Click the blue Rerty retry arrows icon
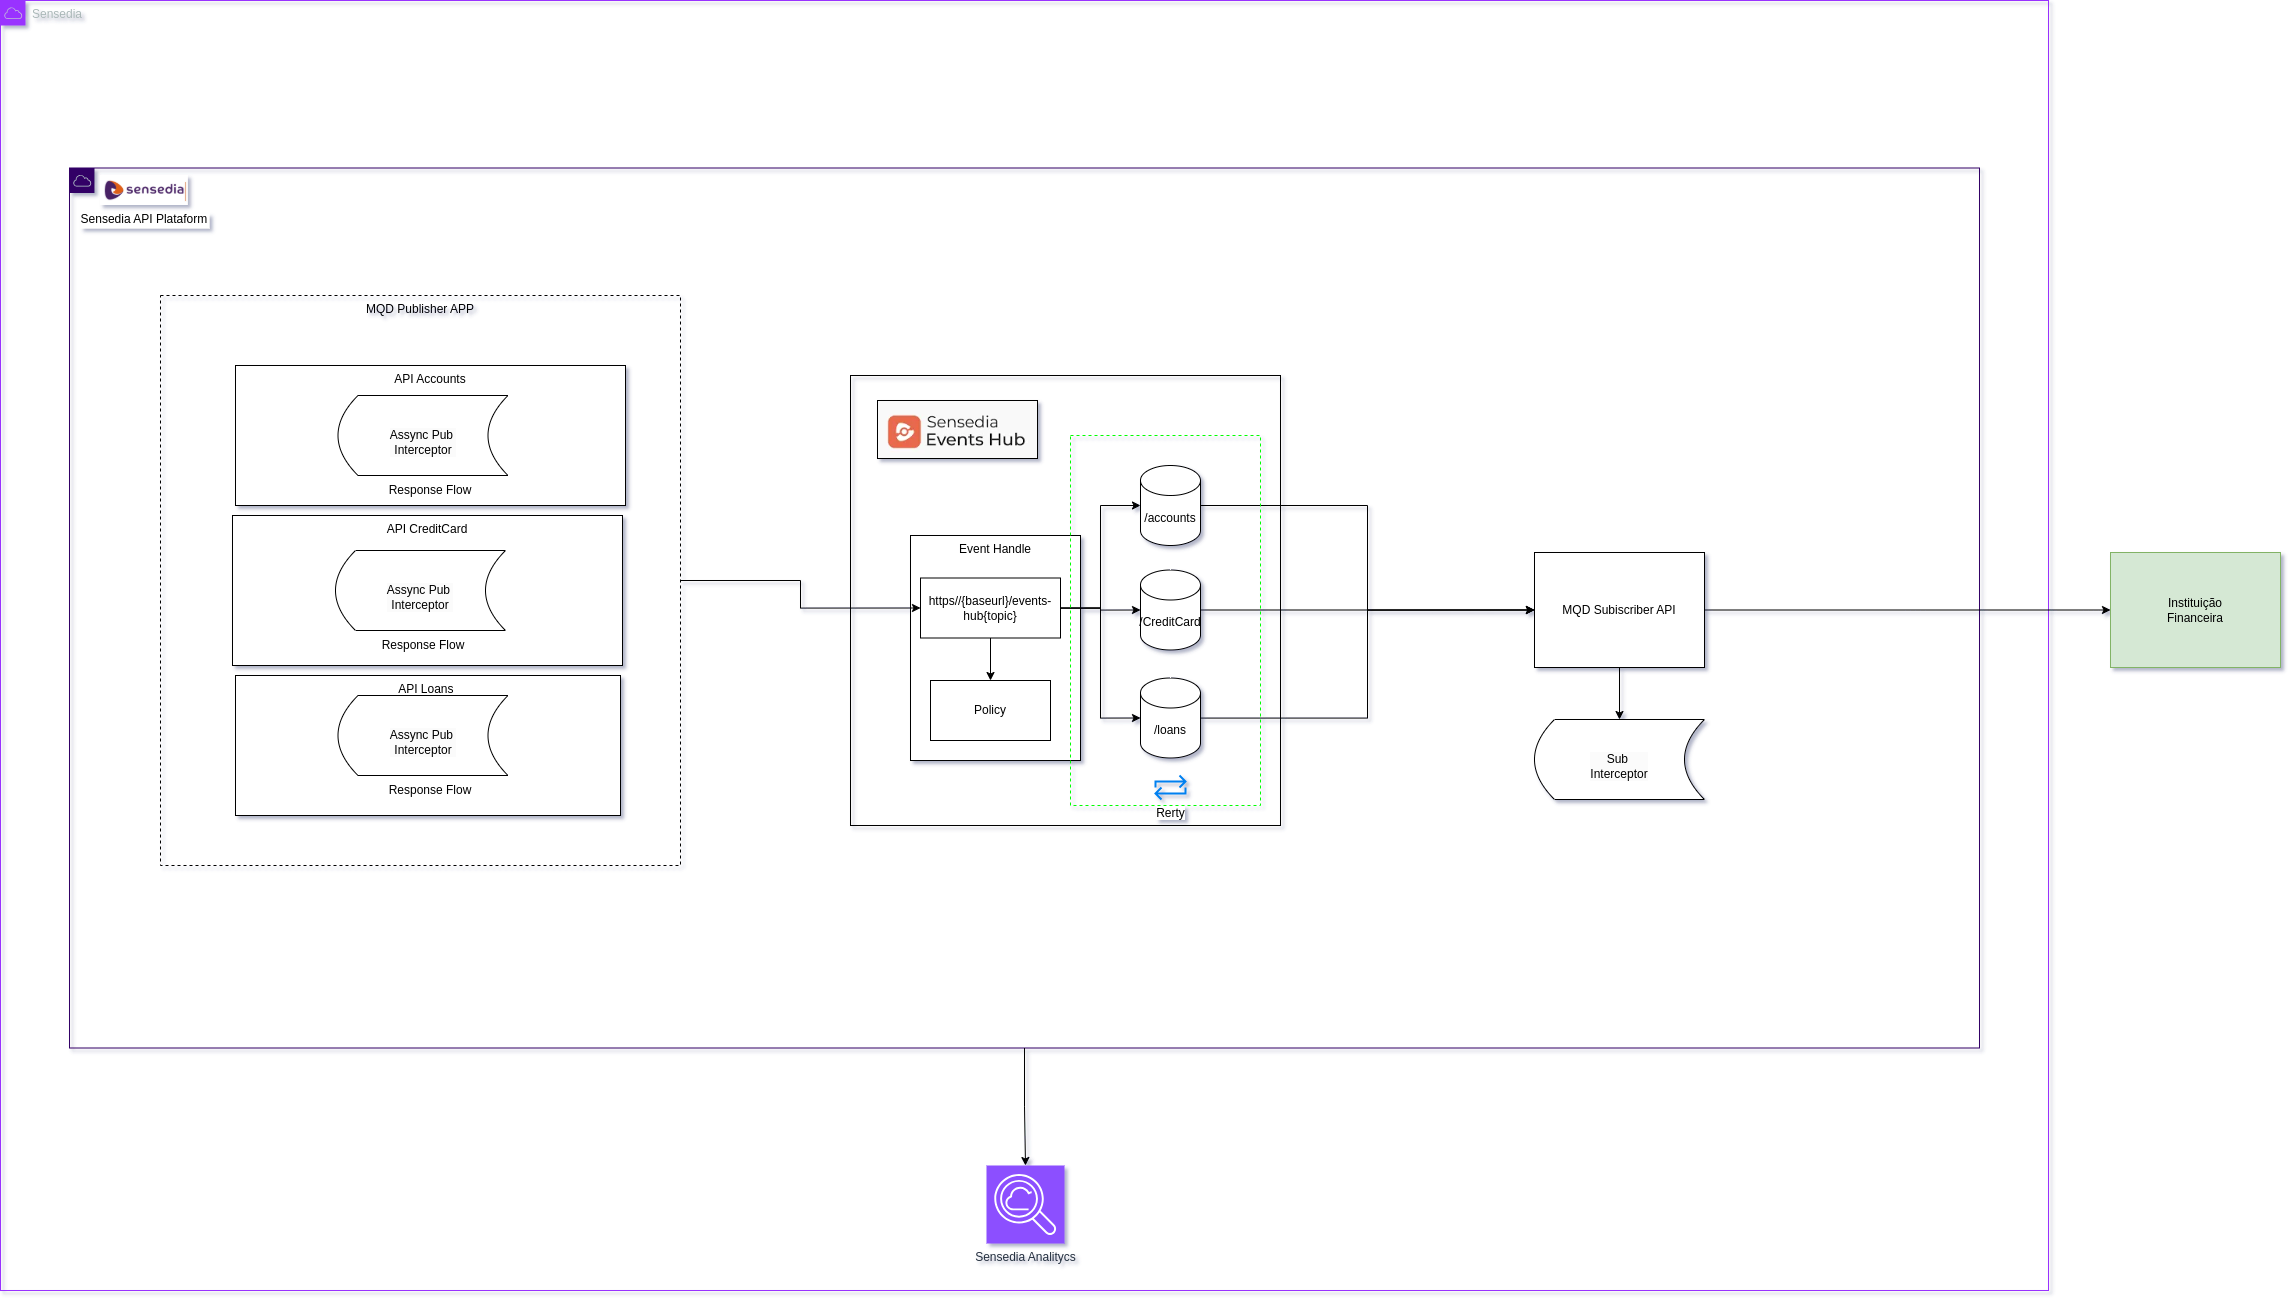The image size is (2292, 1302). pos(1169,788)
